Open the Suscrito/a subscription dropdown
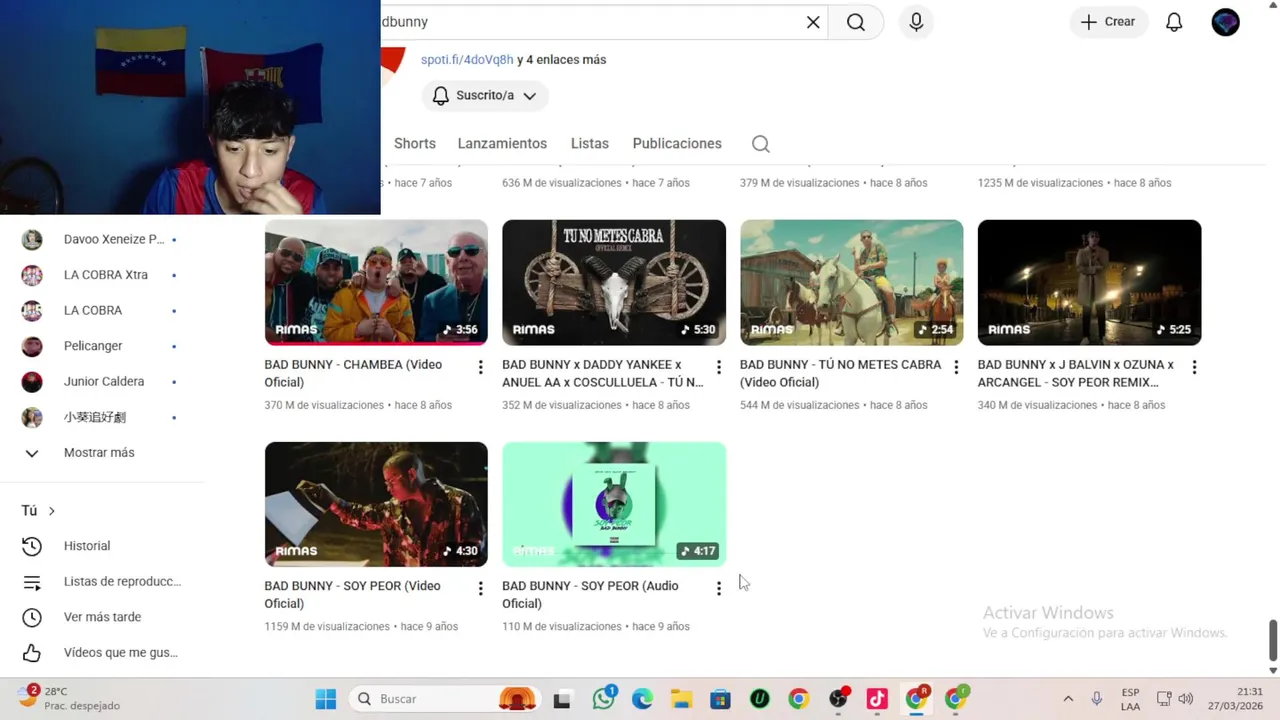 tap(485, 95)
